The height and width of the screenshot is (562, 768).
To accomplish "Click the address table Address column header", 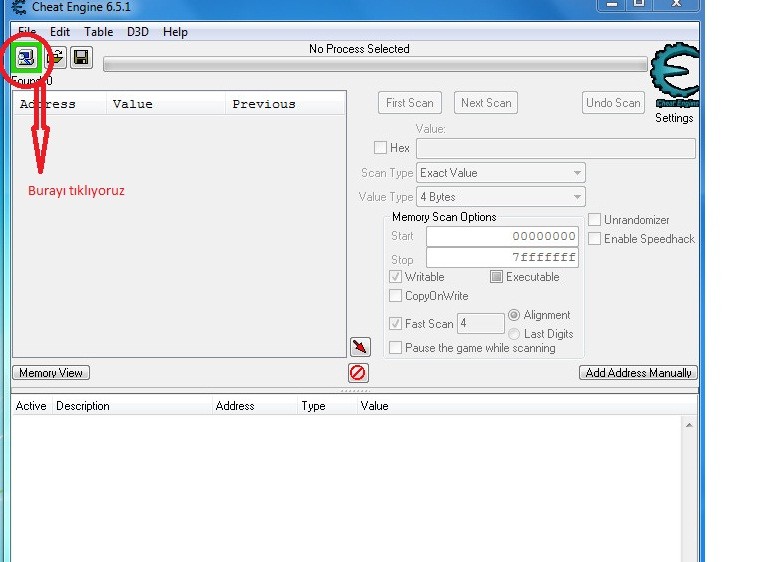I will tap(255, 406).
